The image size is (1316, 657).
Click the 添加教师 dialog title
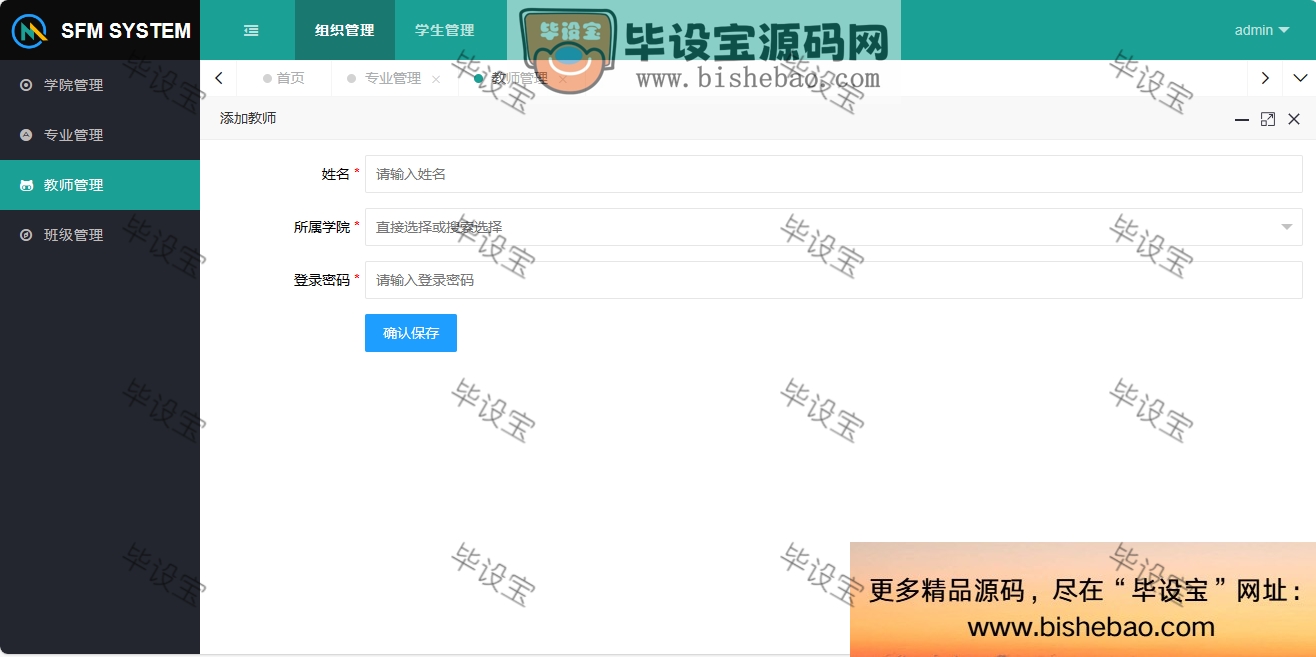click(x=248, y=118)
